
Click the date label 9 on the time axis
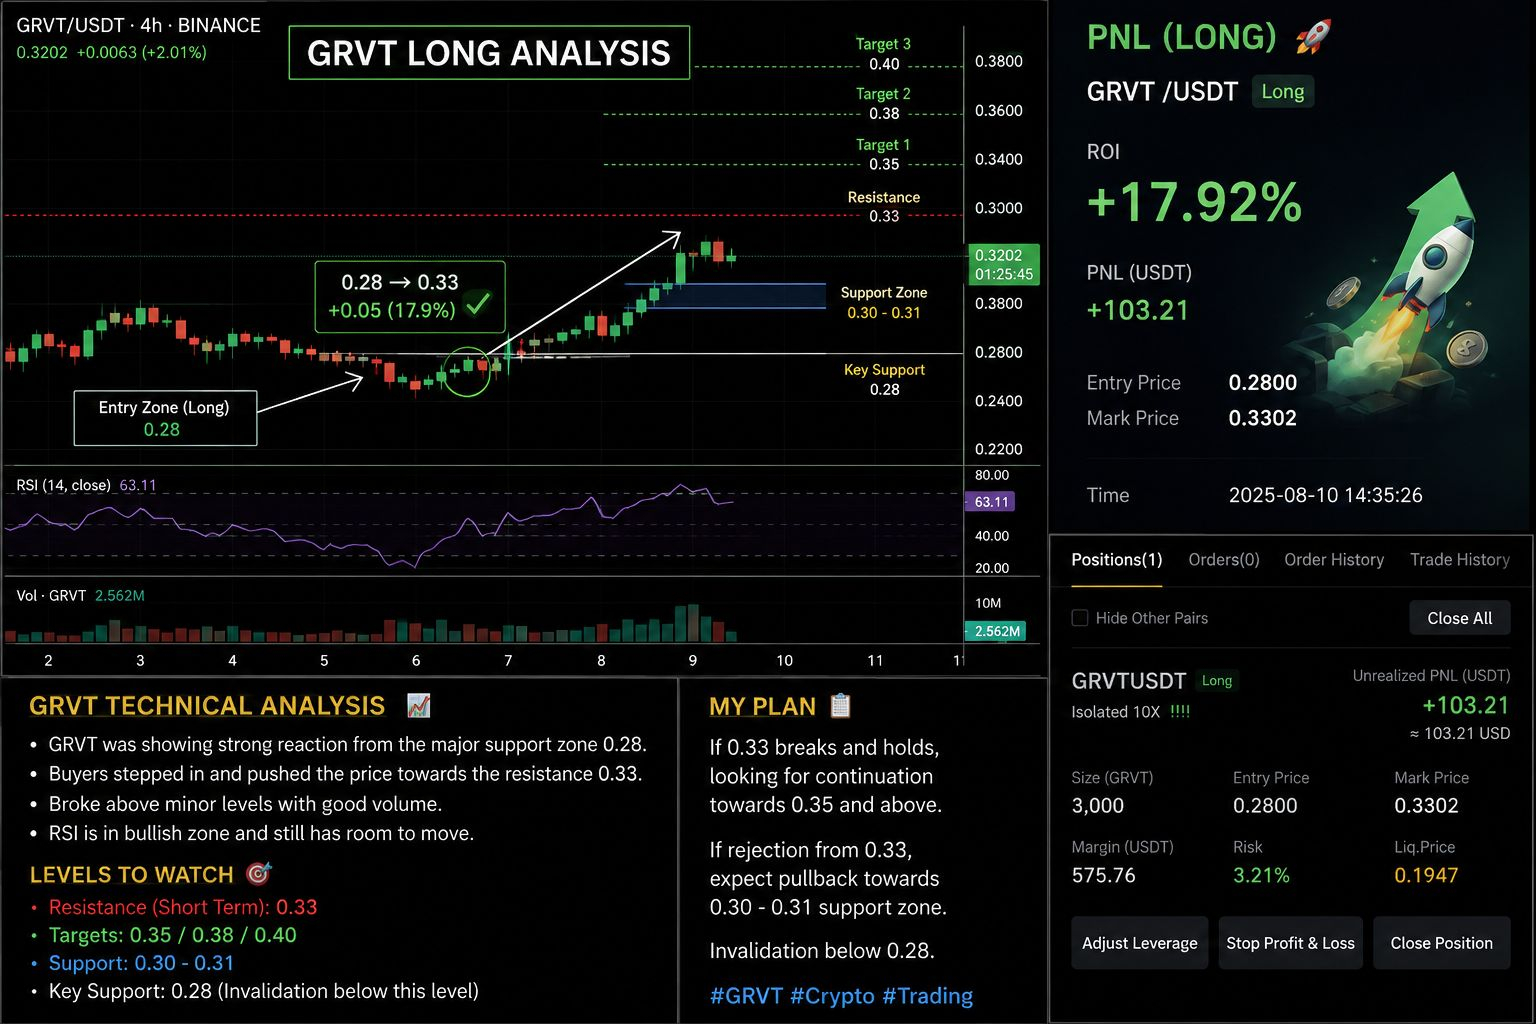click(x=693, y=661)
